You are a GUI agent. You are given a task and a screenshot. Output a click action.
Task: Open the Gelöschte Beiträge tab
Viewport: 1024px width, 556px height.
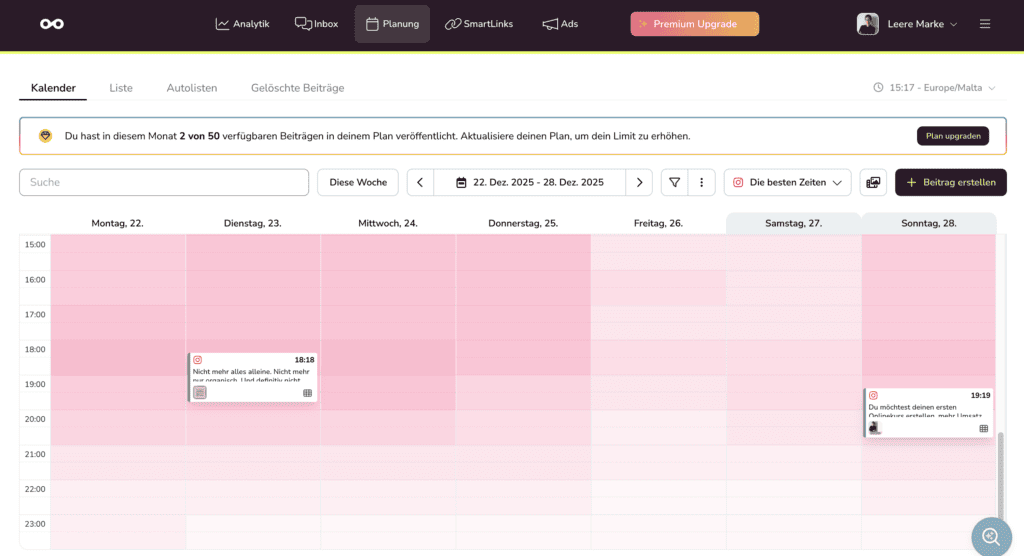click(297, 88)
